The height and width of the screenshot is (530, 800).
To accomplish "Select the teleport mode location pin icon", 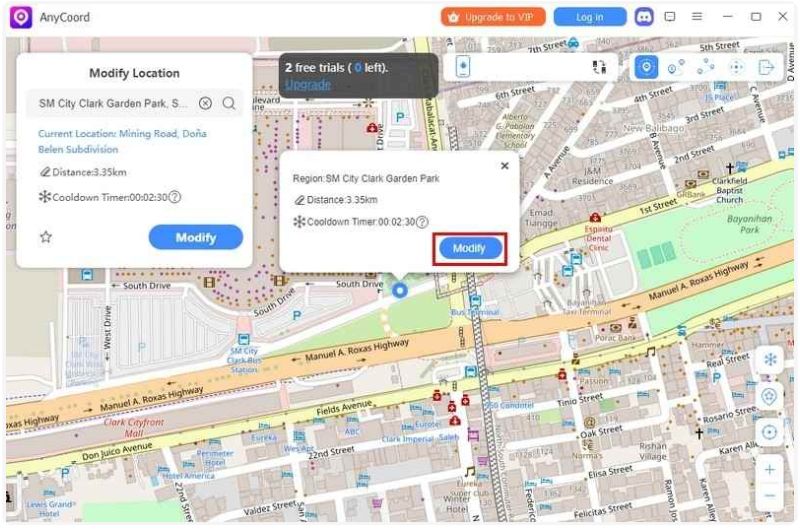I will [x=647, y=67].
